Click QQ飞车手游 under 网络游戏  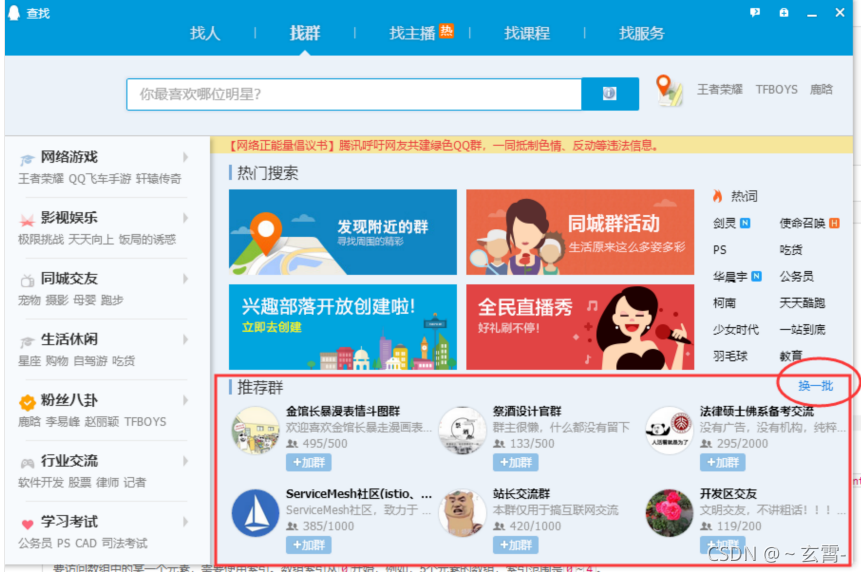[x=100, y=178]
